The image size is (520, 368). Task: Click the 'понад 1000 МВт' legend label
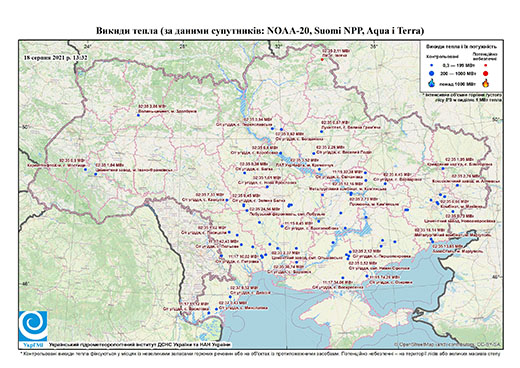pos(457,83)
